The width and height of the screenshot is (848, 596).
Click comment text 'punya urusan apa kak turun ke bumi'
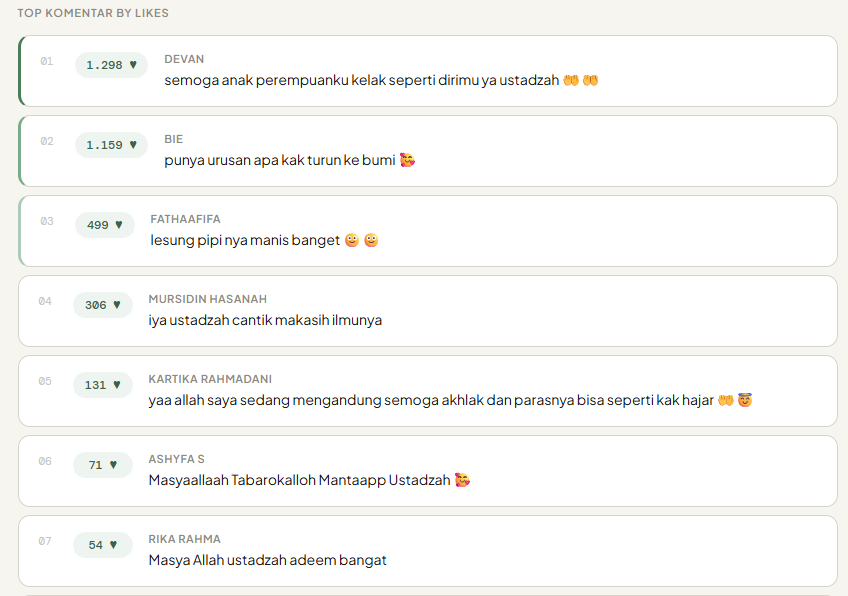[x=280, y=161]
